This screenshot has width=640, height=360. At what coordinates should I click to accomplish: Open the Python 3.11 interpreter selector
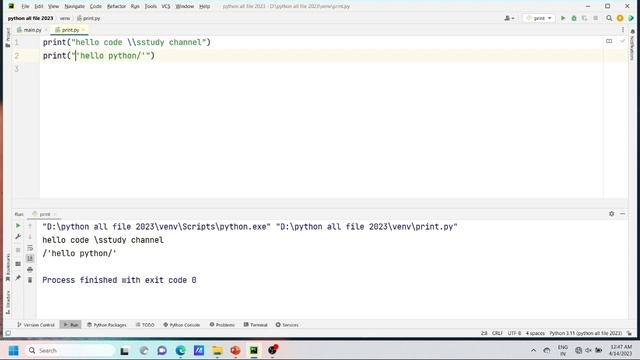pos(585,333)
